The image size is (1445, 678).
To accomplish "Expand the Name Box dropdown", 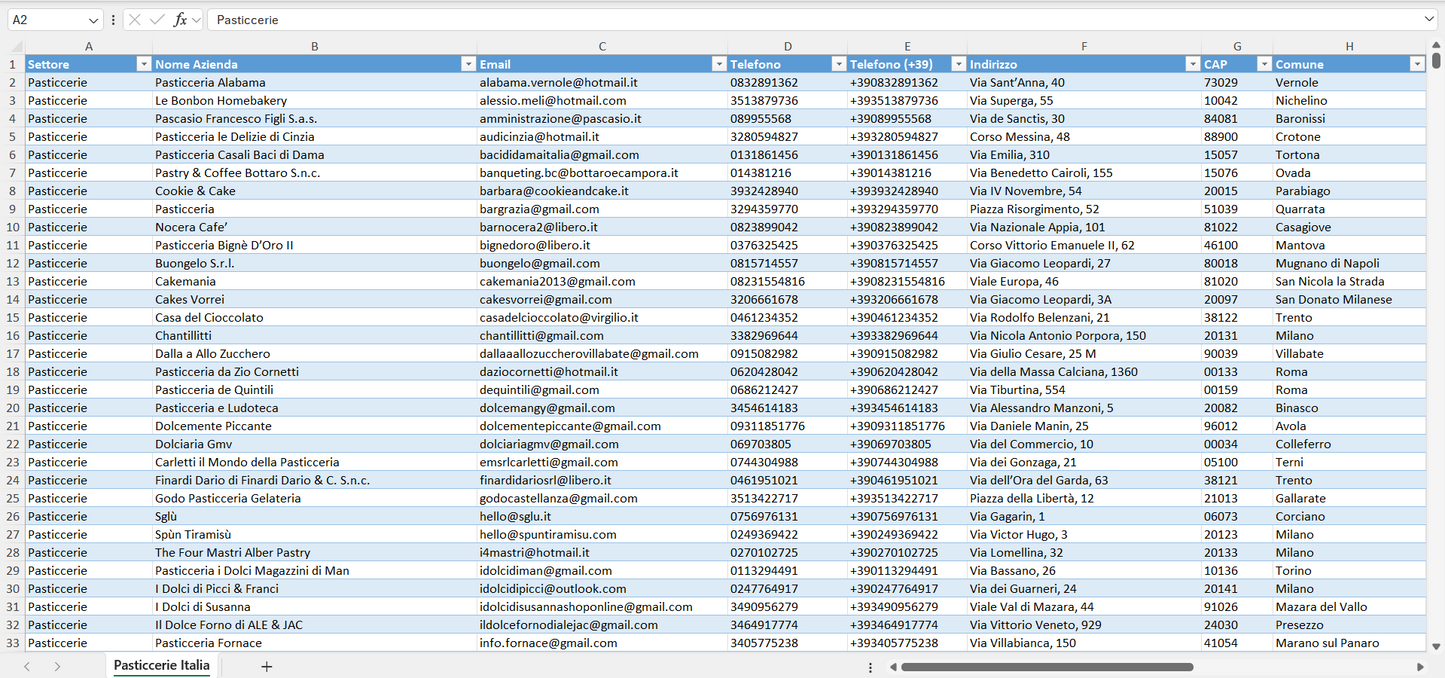I will tap(93, 20).
